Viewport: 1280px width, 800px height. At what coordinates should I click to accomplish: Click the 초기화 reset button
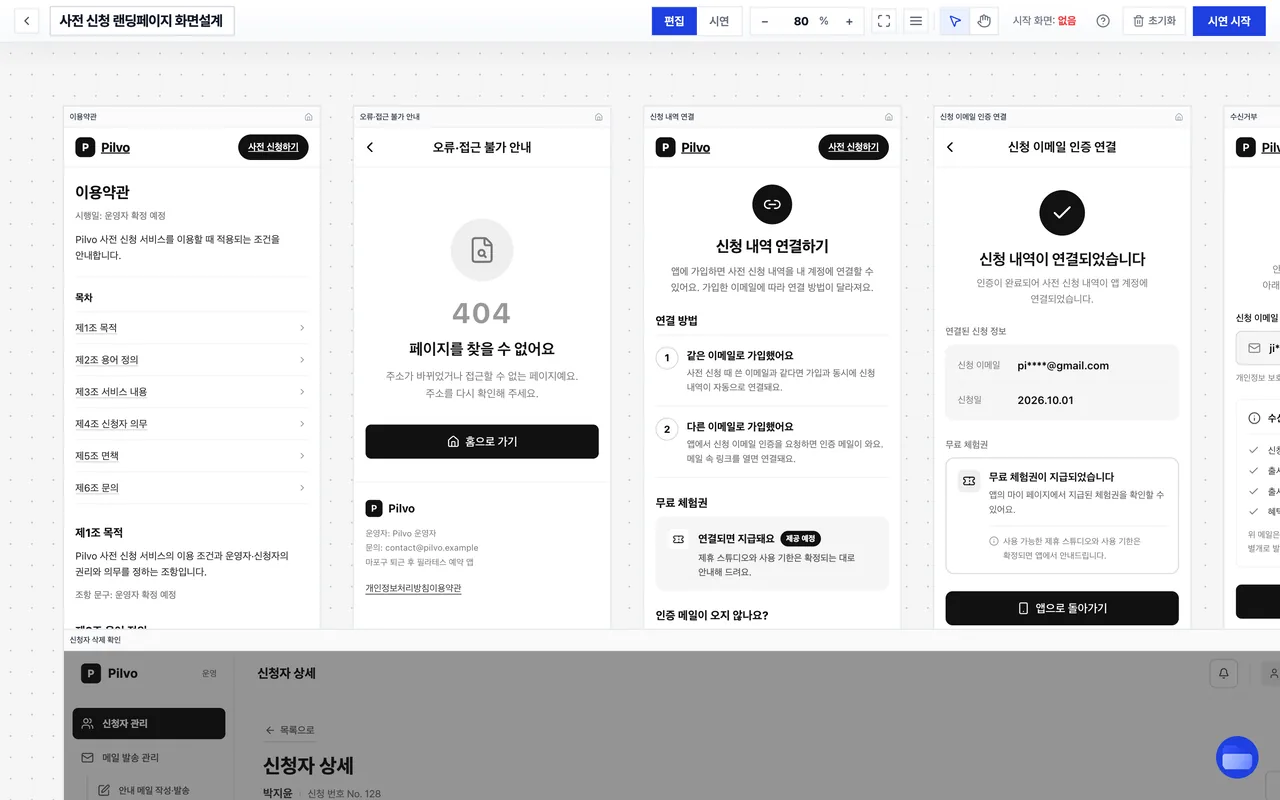[1154, 21]
